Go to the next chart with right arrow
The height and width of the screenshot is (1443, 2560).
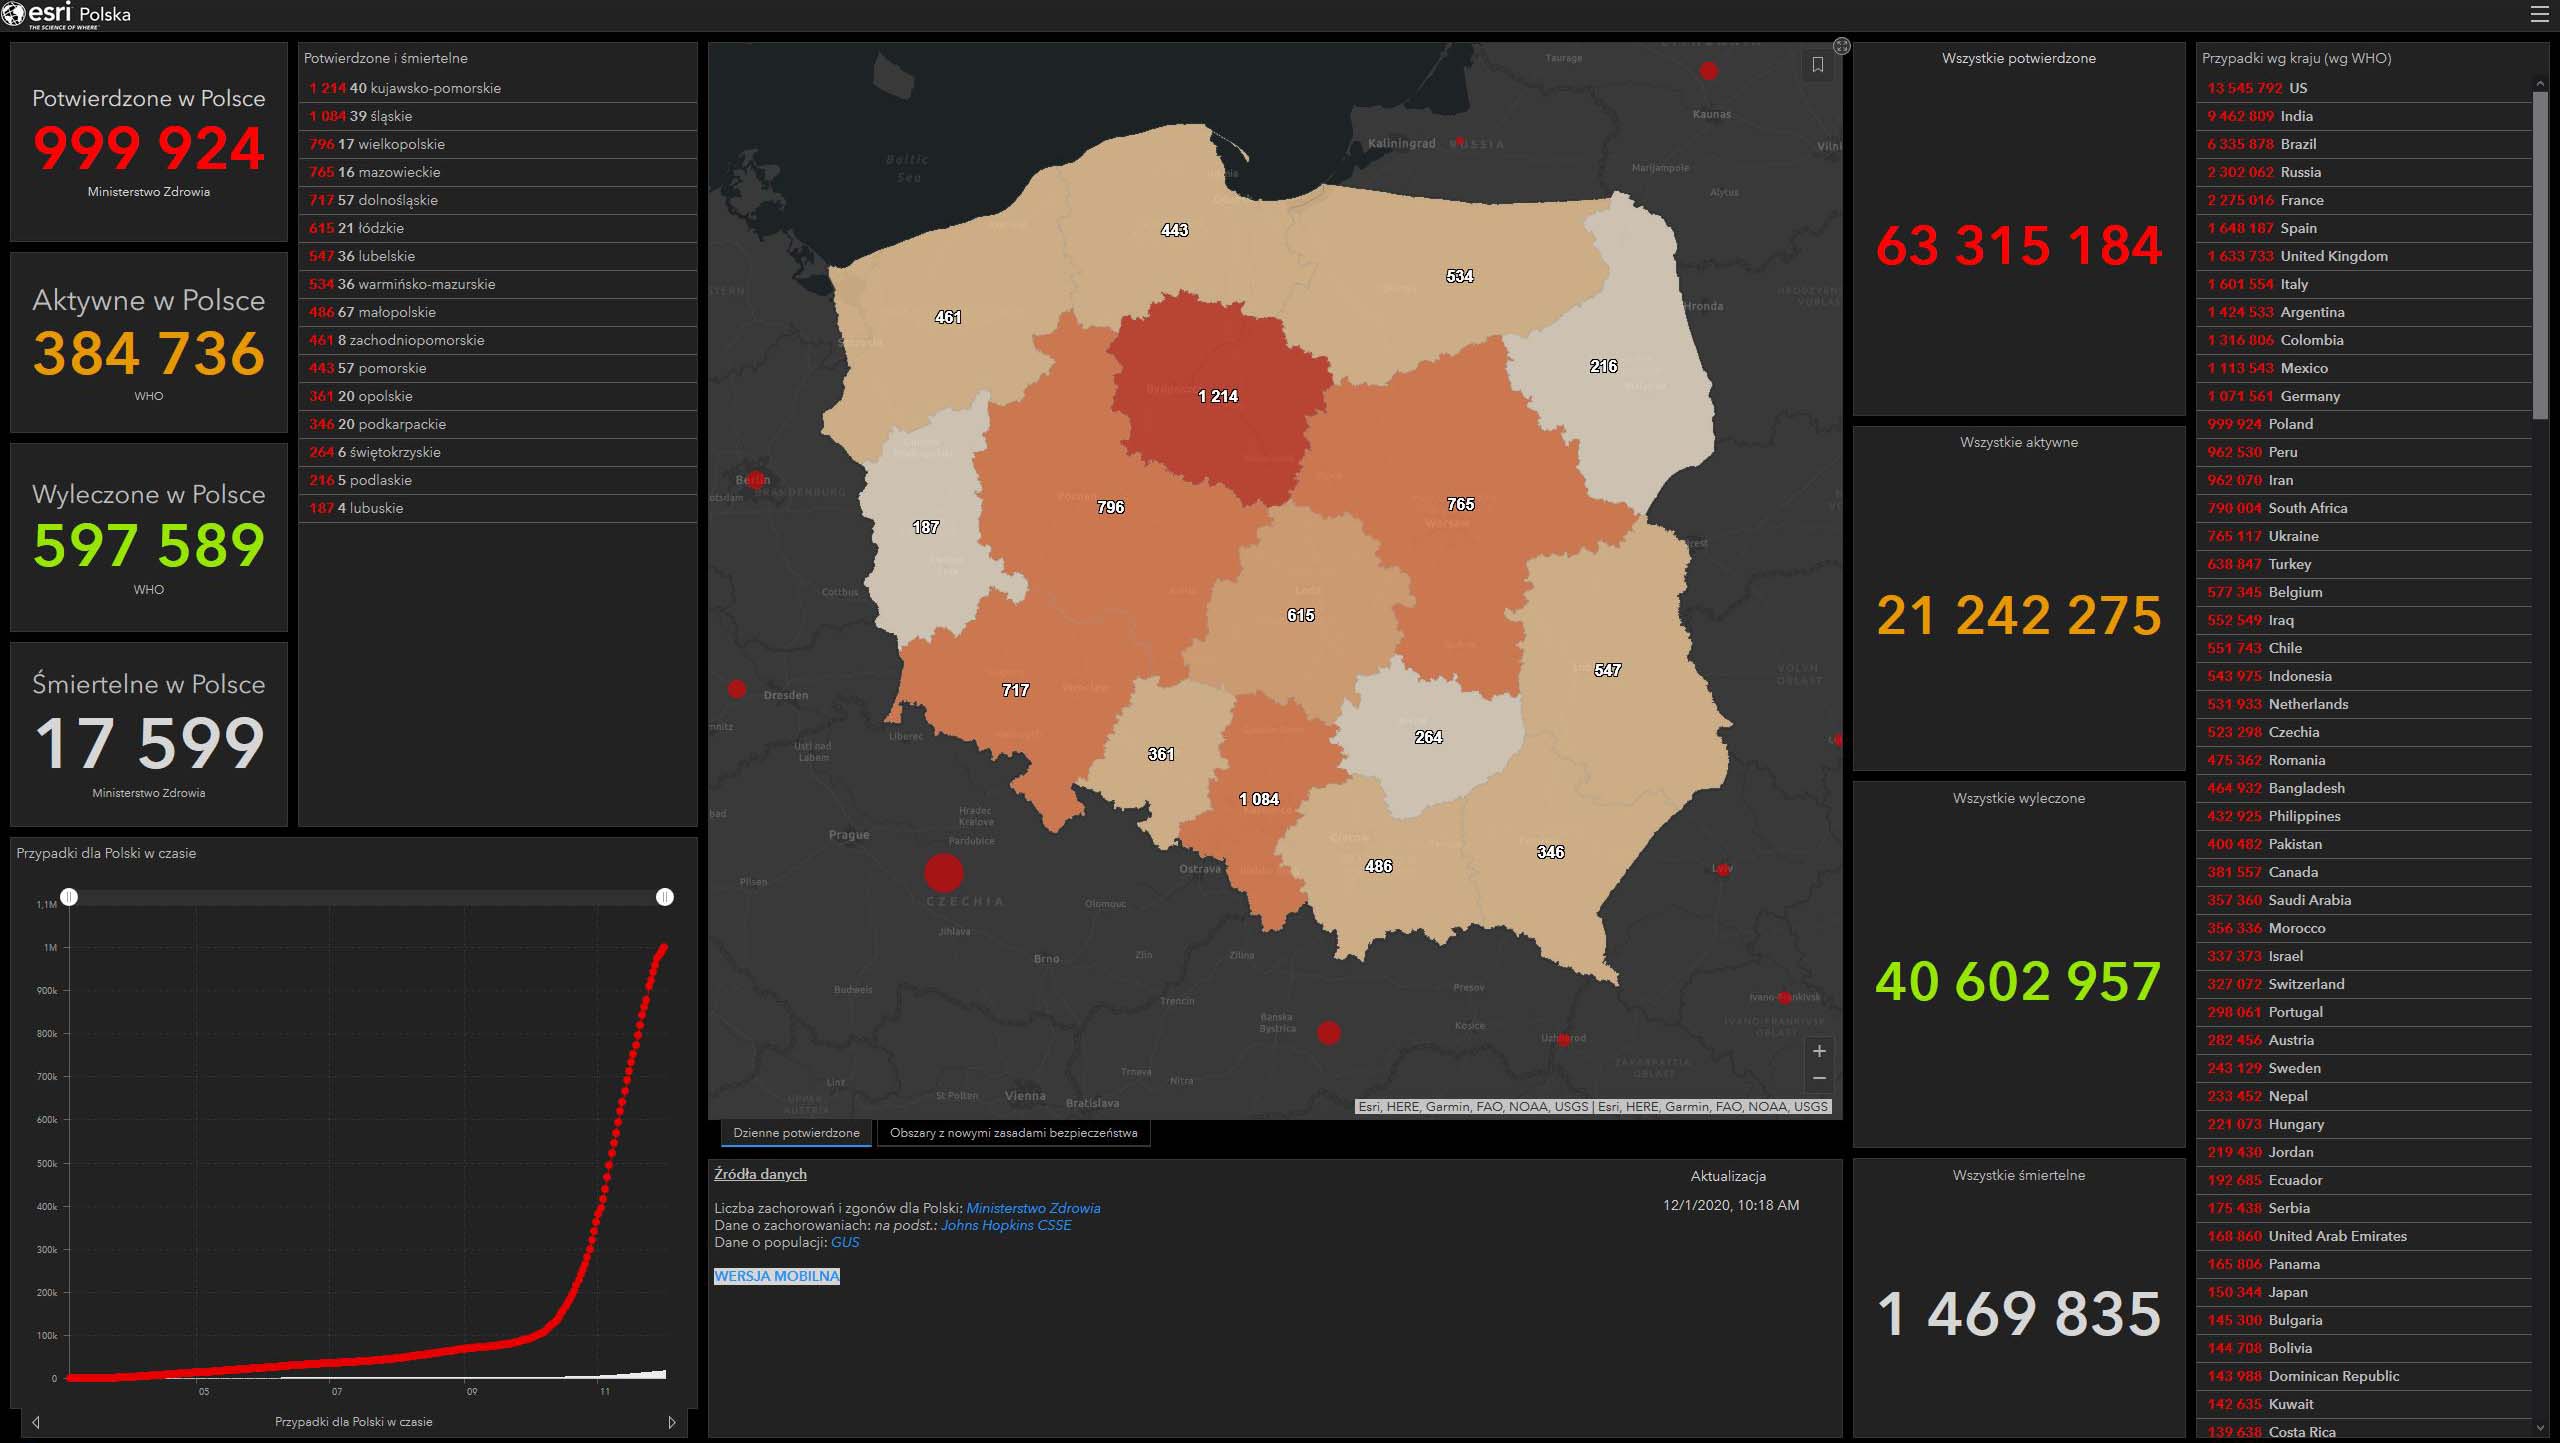click(x=672, y=1422)
